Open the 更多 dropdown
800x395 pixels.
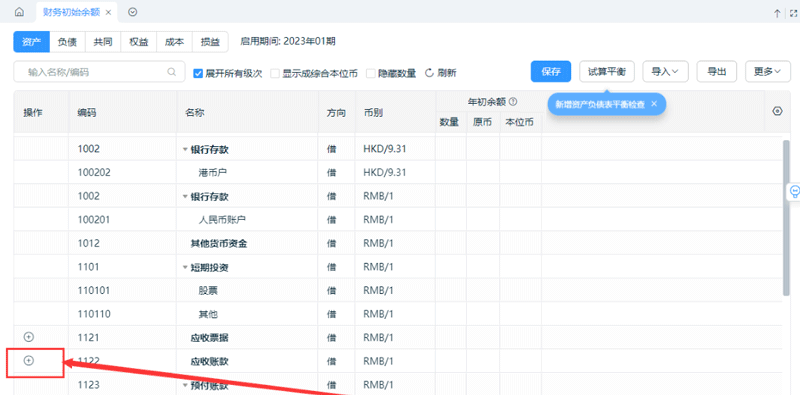pos(767,71)
